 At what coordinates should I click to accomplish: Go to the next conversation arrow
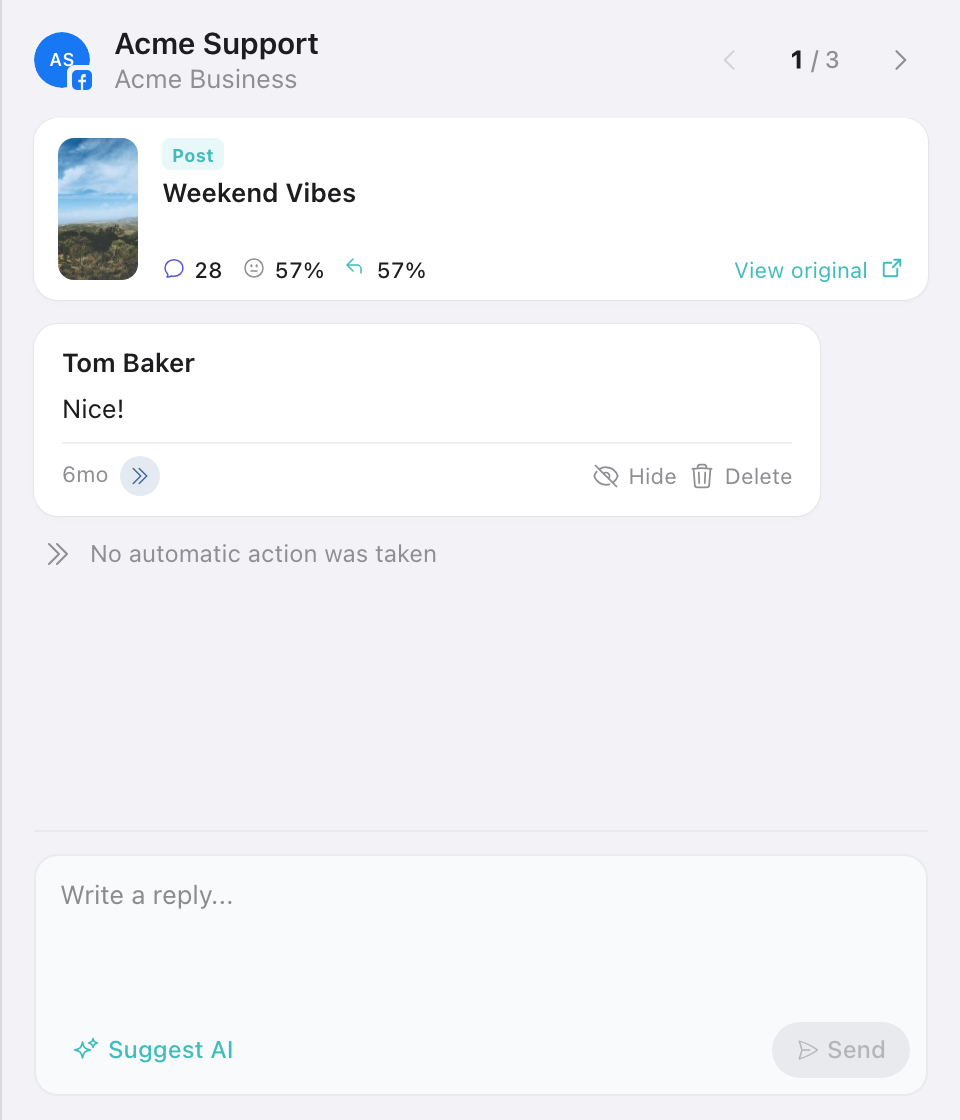coord(901,60)
